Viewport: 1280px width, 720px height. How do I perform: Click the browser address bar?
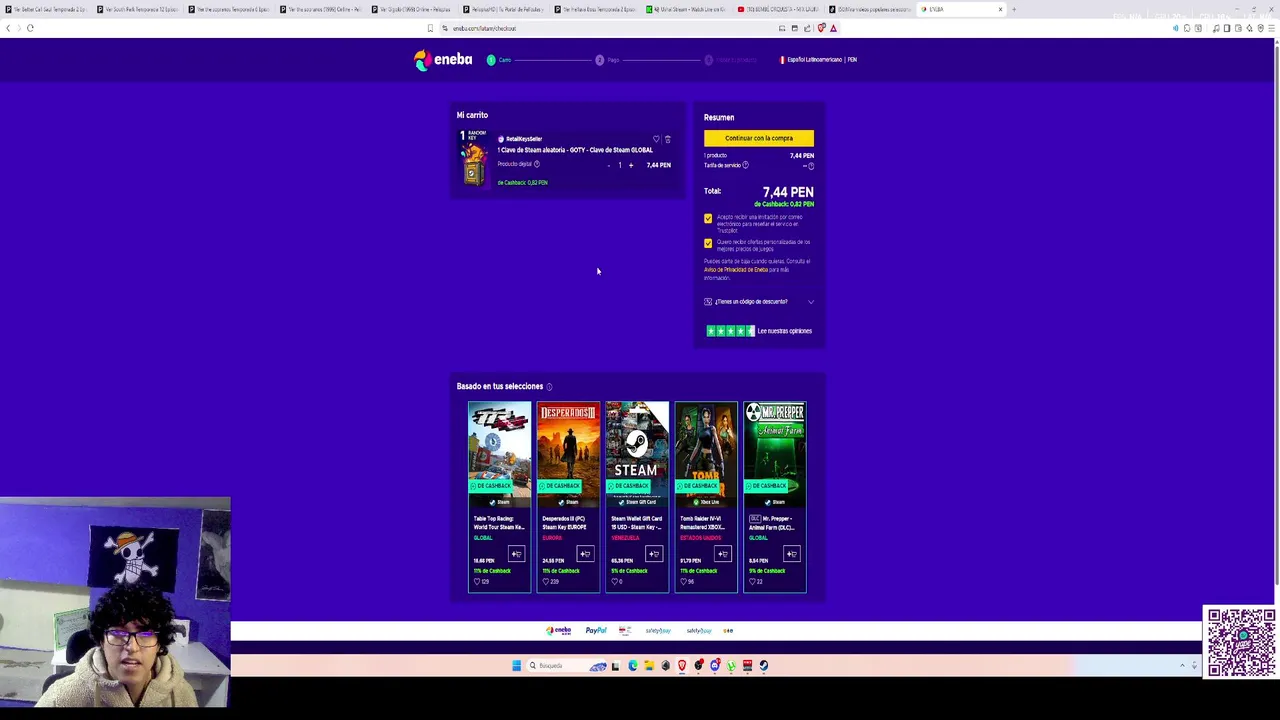610,28
